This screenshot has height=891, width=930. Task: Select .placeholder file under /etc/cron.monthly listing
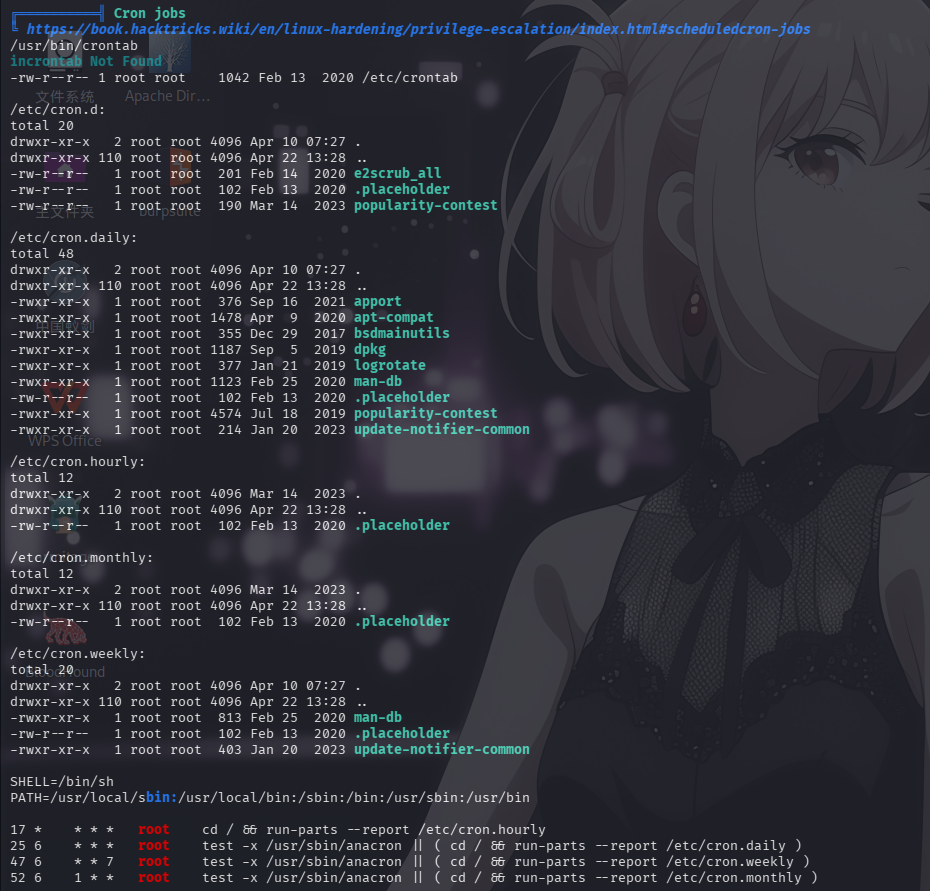click(x=402, y=622)
